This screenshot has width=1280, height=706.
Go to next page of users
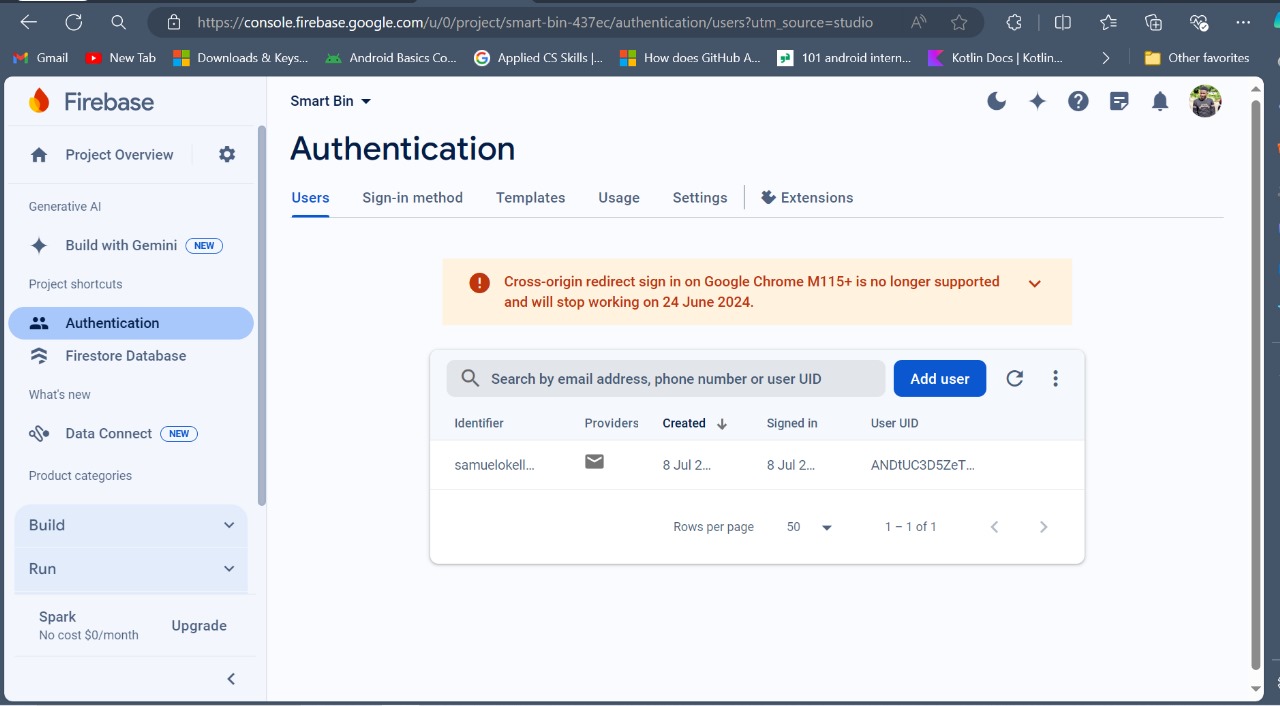[1043, 527]
